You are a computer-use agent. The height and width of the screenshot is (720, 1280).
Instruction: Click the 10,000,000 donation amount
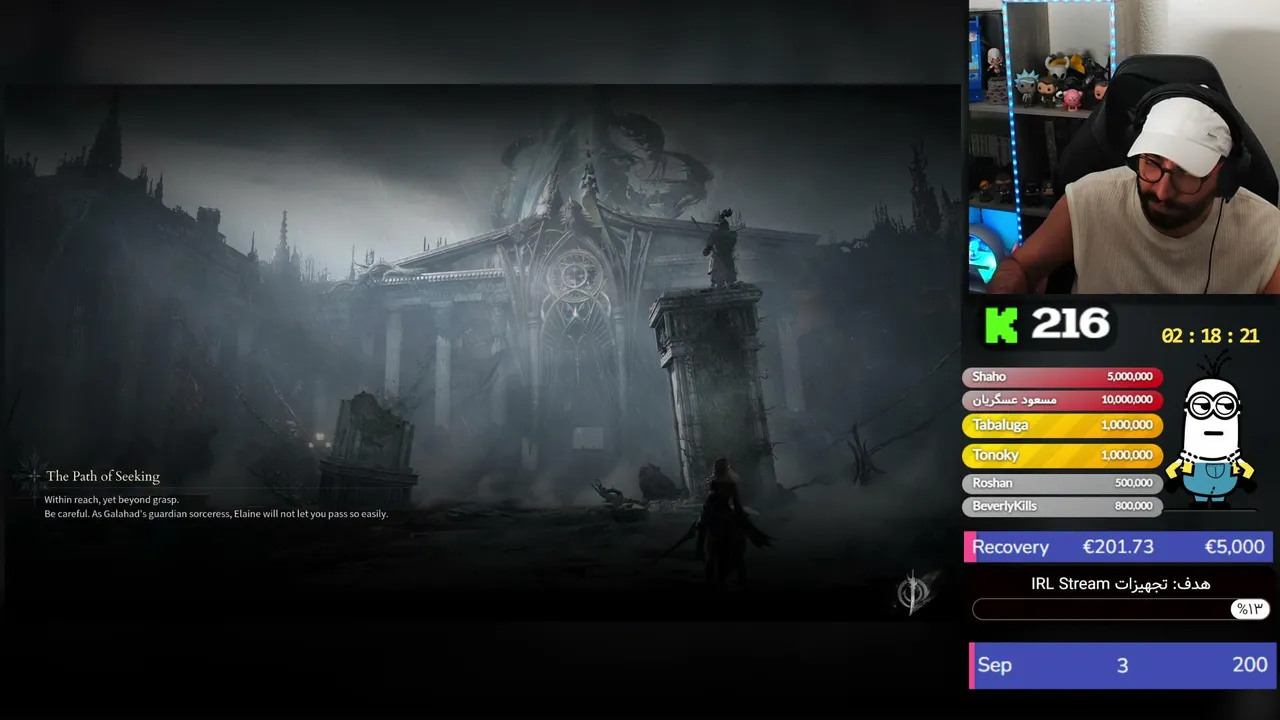click(x=1127, y=400)
